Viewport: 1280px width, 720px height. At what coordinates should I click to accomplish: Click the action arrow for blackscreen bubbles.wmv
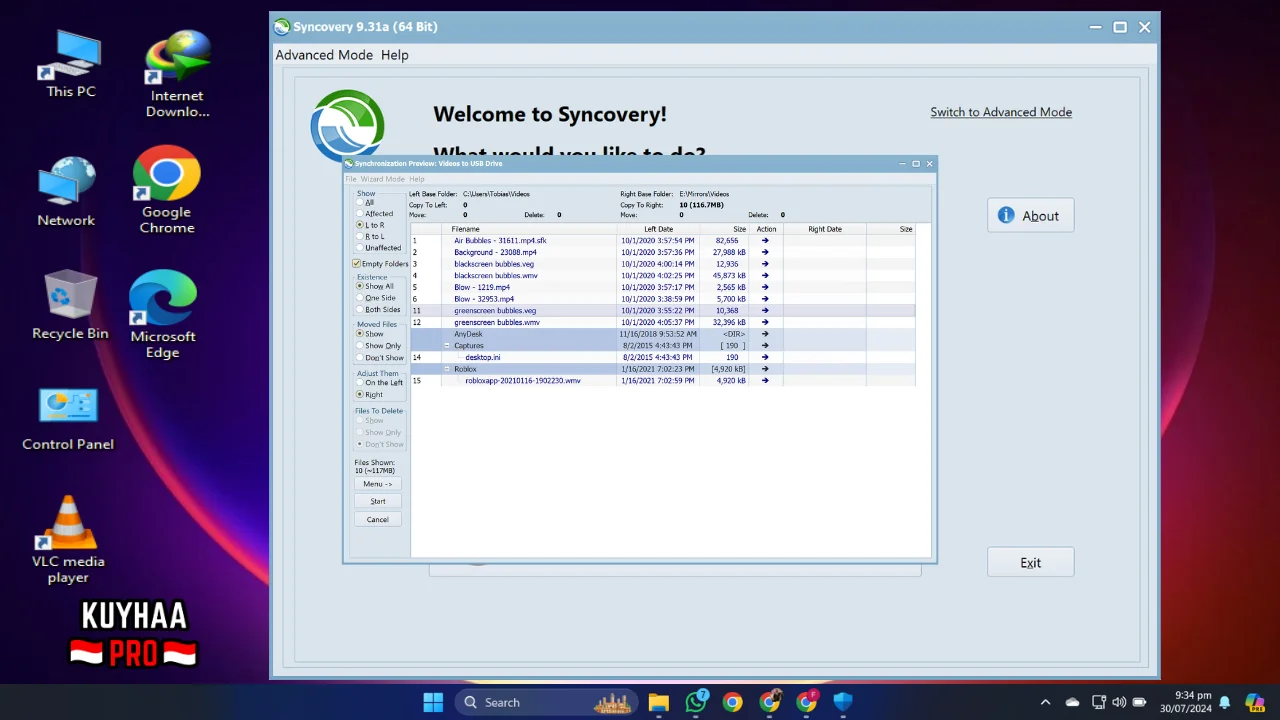click(765, 276)
